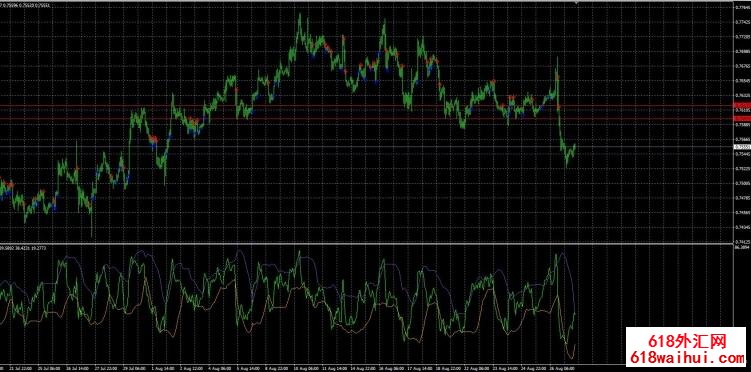Click the 0.77425 price scale label
The image size is (751, 372).
(x=742, y=22)
